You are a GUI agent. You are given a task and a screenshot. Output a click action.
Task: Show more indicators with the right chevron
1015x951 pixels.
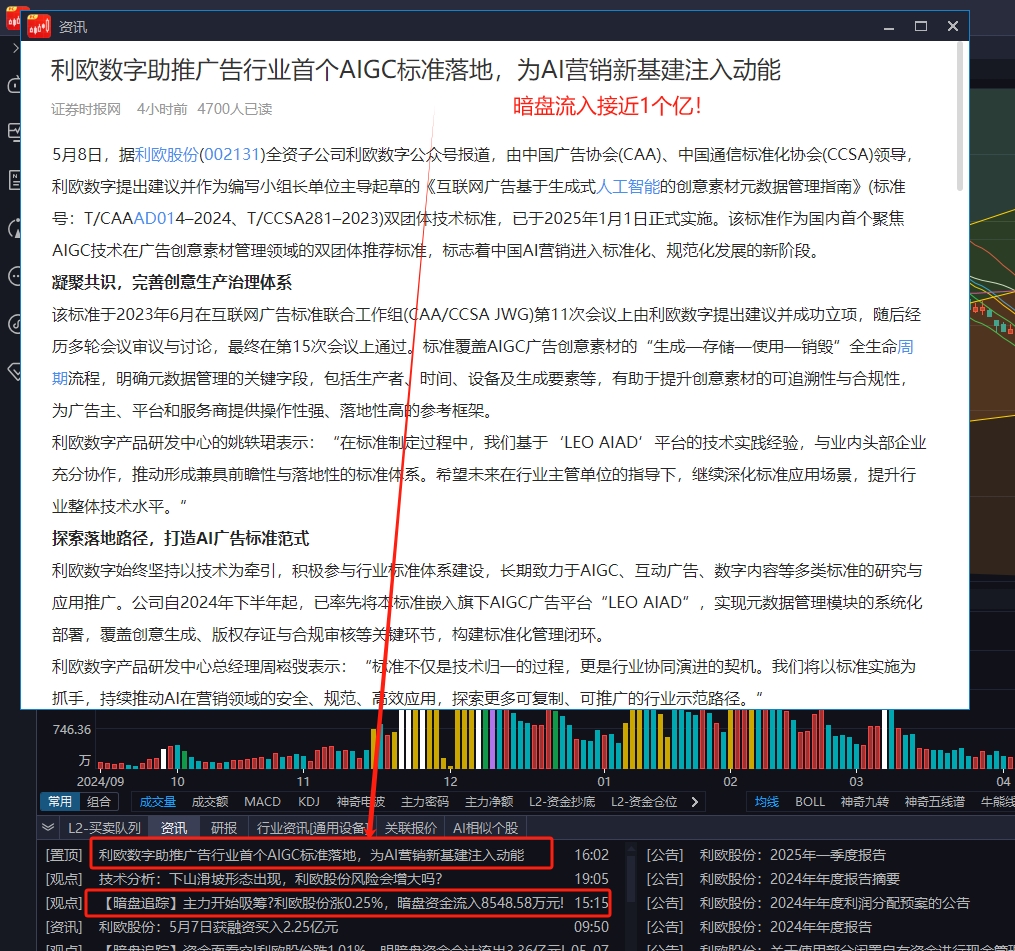(x=695, y=801)
